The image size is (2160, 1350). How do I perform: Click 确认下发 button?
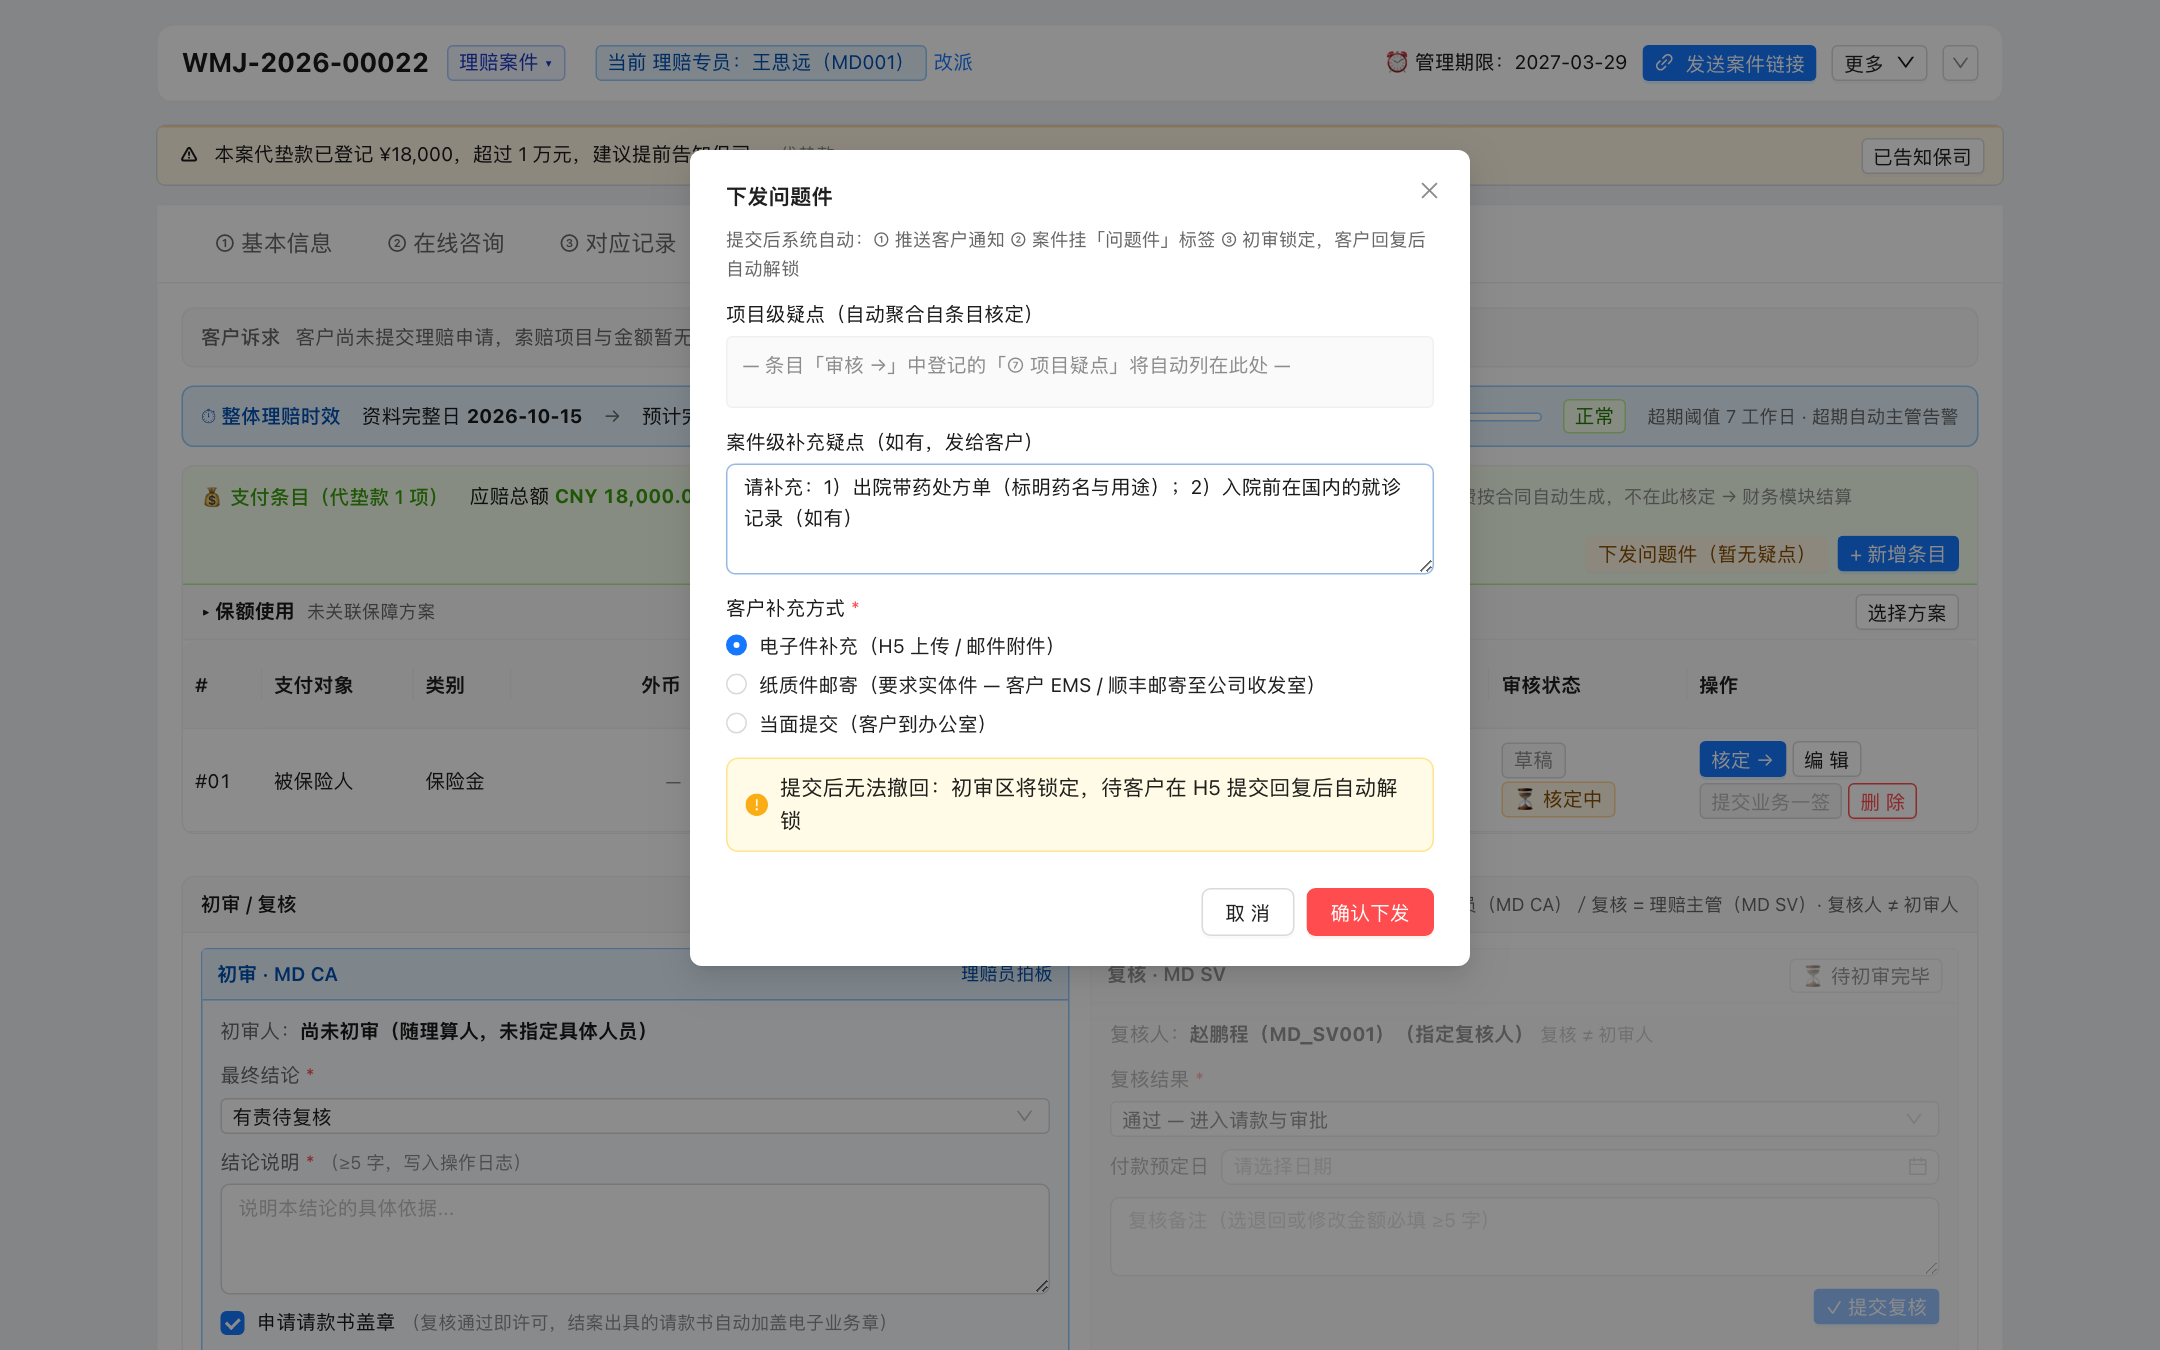coord(1369,912)
